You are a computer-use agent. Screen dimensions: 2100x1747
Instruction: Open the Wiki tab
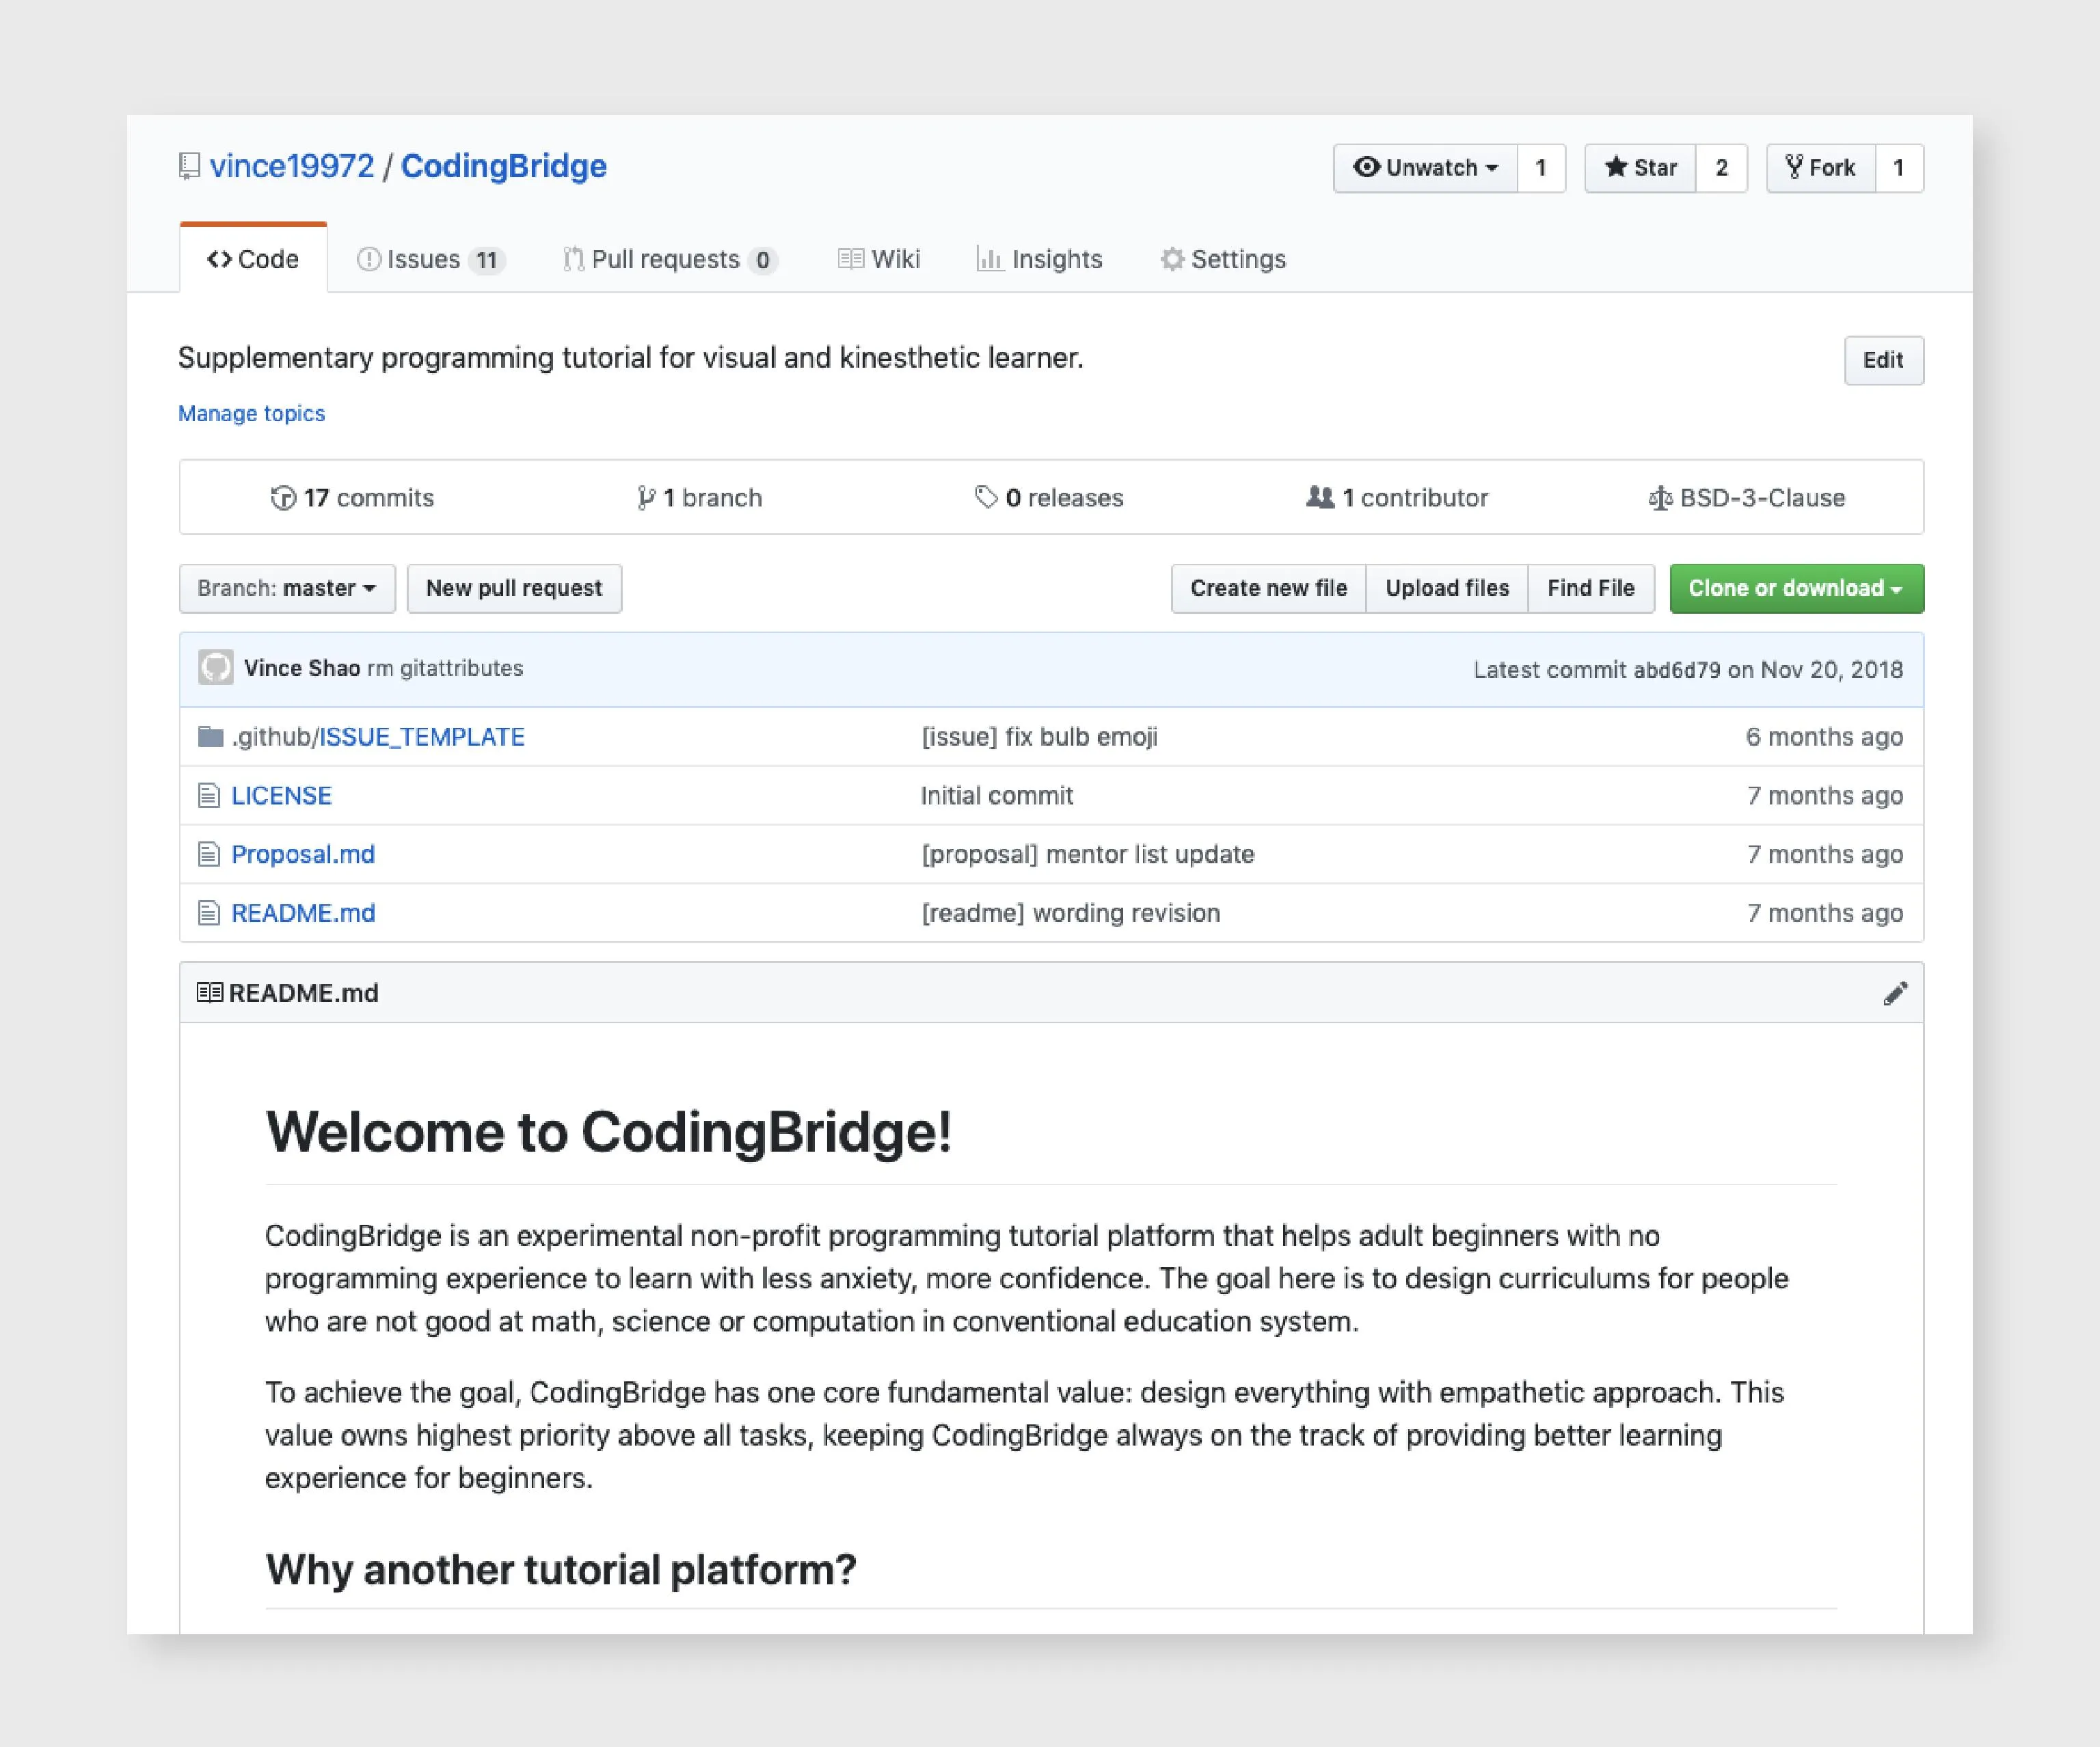(879, 259)
